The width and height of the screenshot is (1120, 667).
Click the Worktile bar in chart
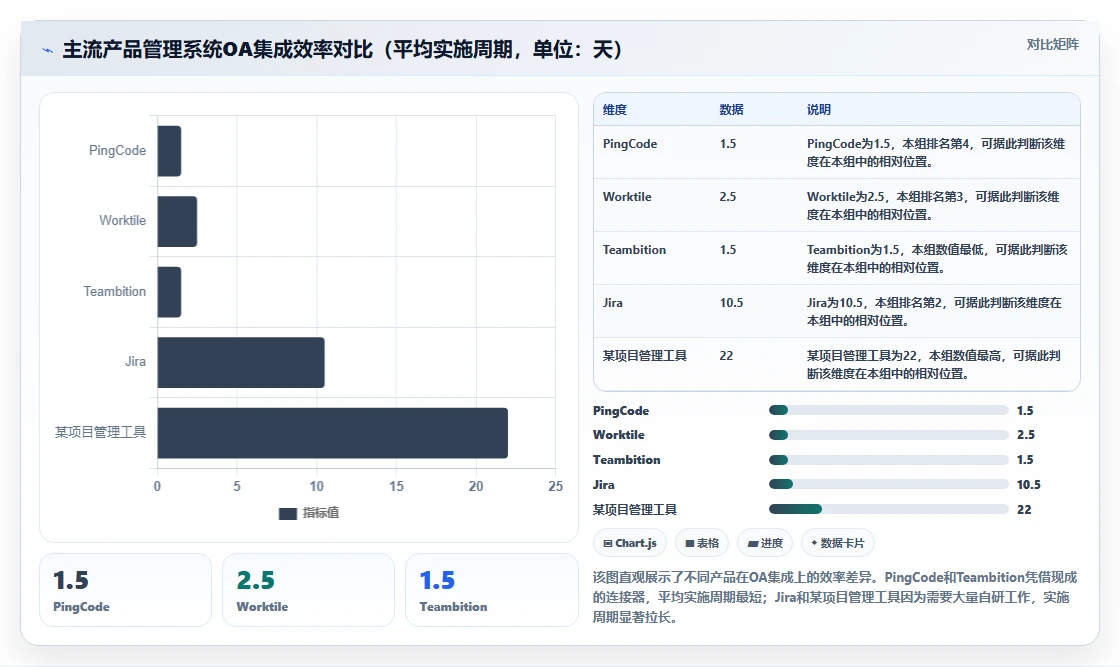click(x=177, y=221)
